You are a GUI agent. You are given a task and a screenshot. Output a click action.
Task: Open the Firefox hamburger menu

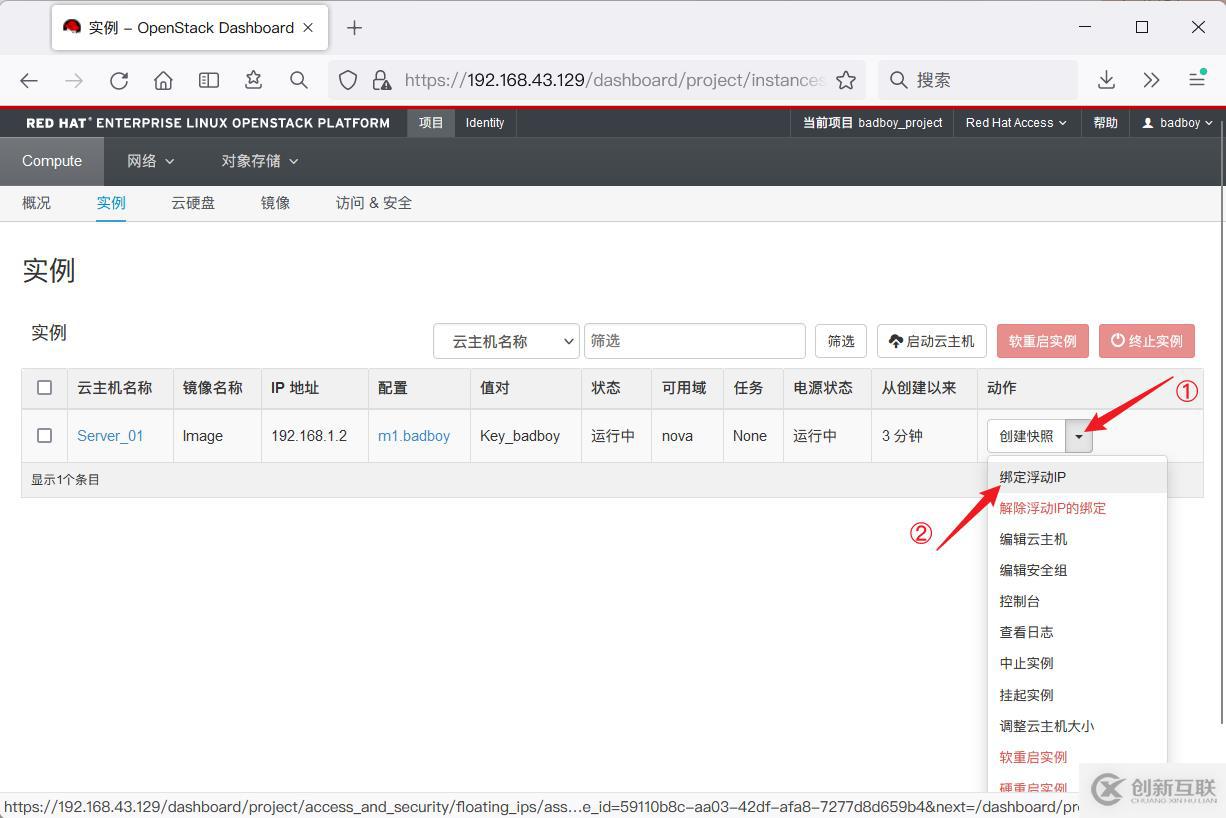(1196, 80)
